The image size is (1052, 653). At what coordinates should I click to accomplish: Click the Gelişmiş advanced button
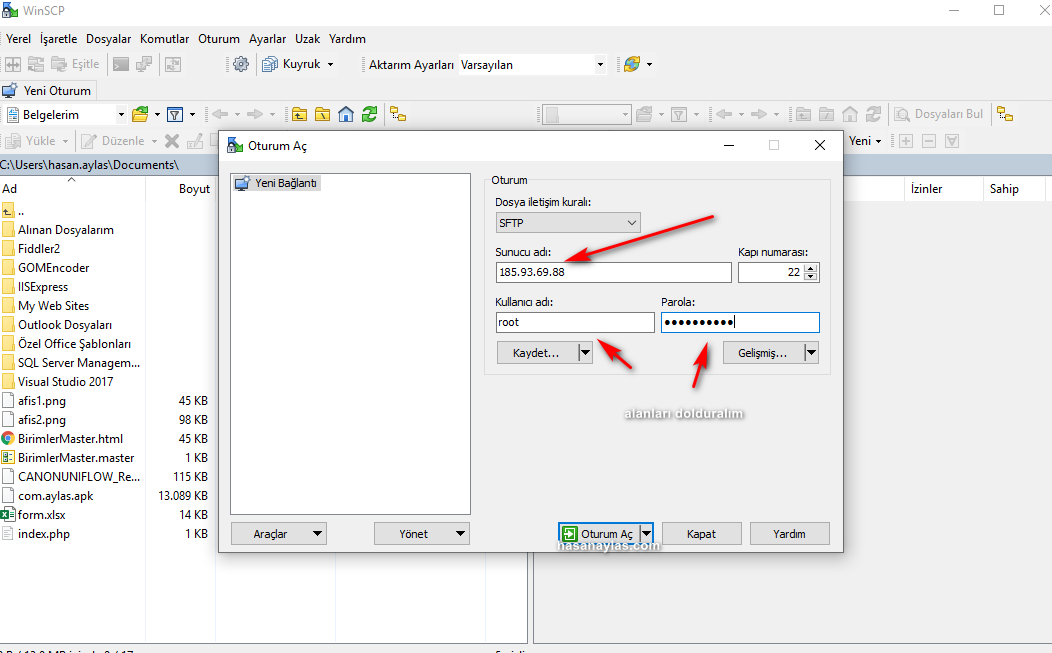coord(764,353)
